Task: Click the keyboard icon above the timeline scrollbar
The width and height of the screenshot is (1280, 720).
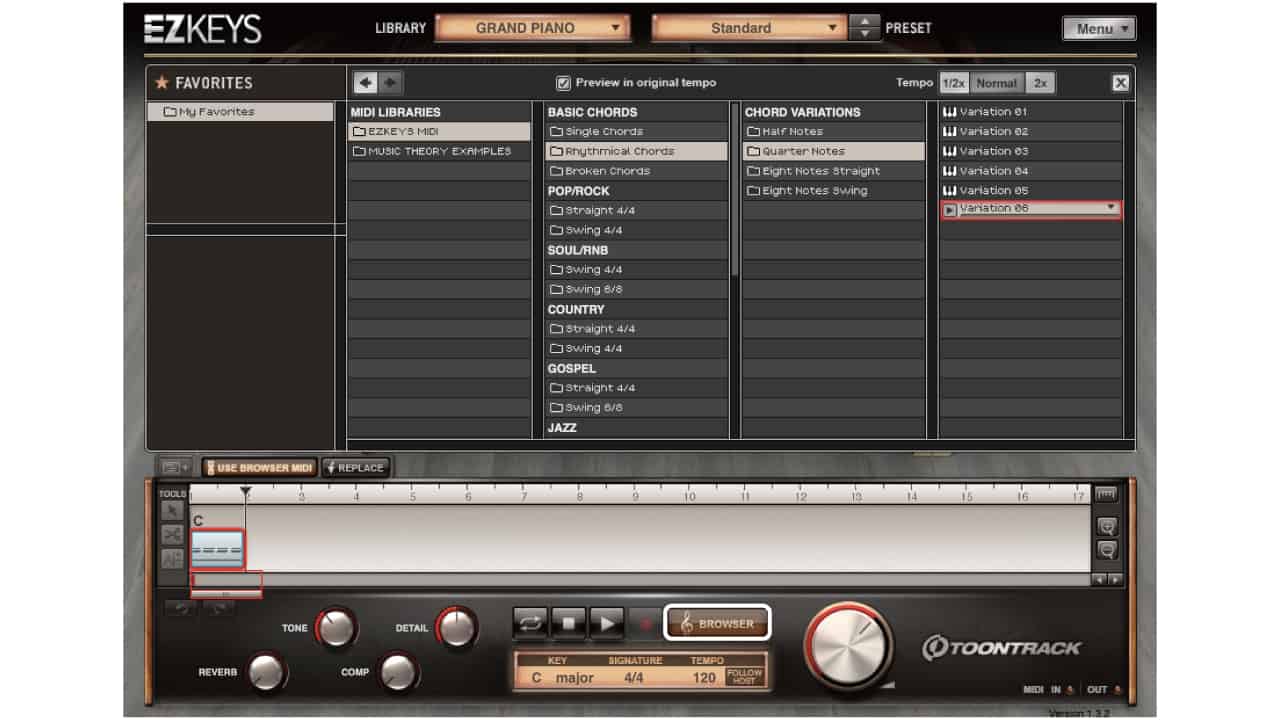Action: pyautogui.click(x=1106, y=494)
